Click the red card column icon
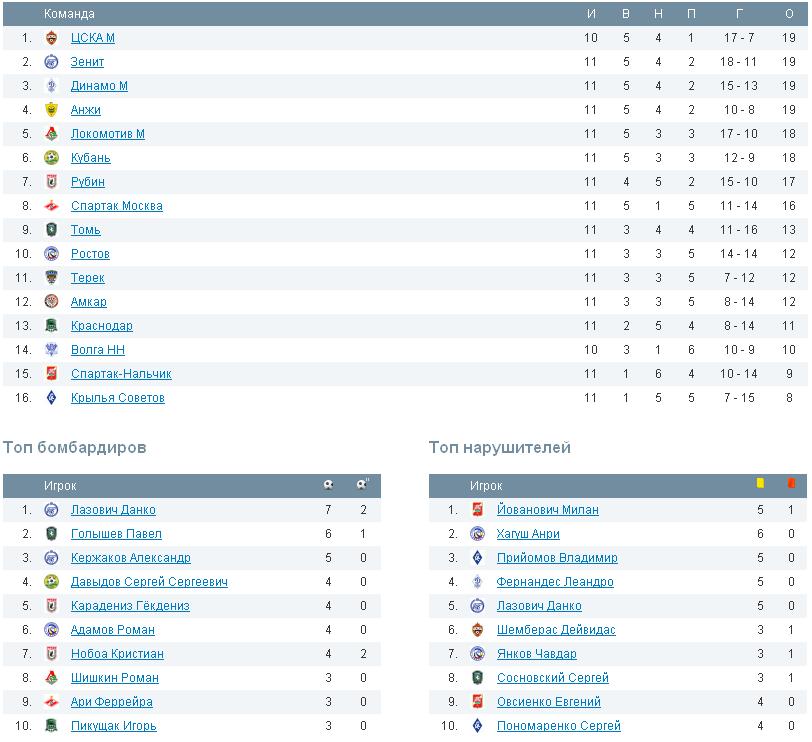The width and height of the screenshot is (812, 742). point(791,484)
